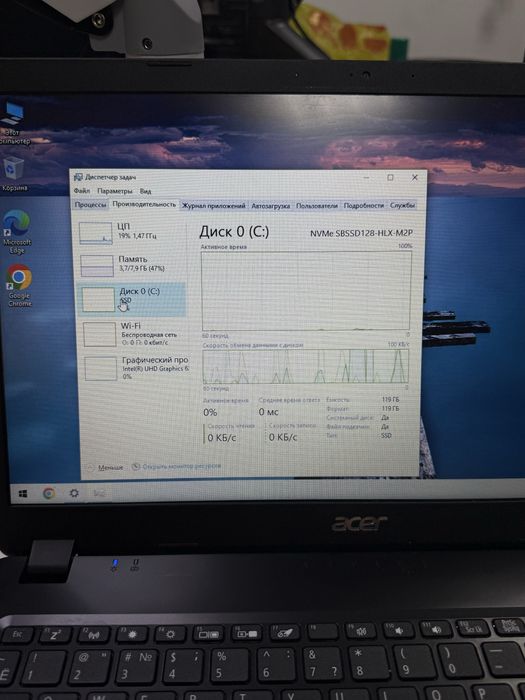Minimize the Task Manager window
The height and width of the screenshot is (700, 525).
click(366, 177)
